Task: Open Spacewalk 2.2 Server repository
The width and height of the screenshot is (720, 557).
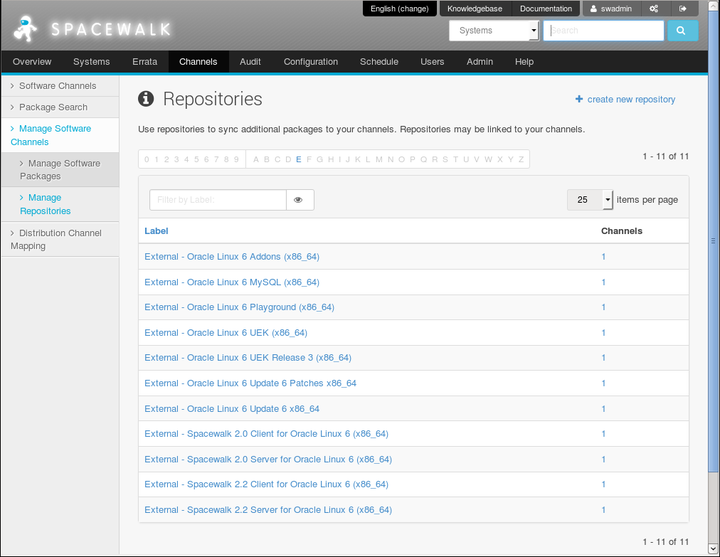Action: pyautogui.click(x=268, y=510)
